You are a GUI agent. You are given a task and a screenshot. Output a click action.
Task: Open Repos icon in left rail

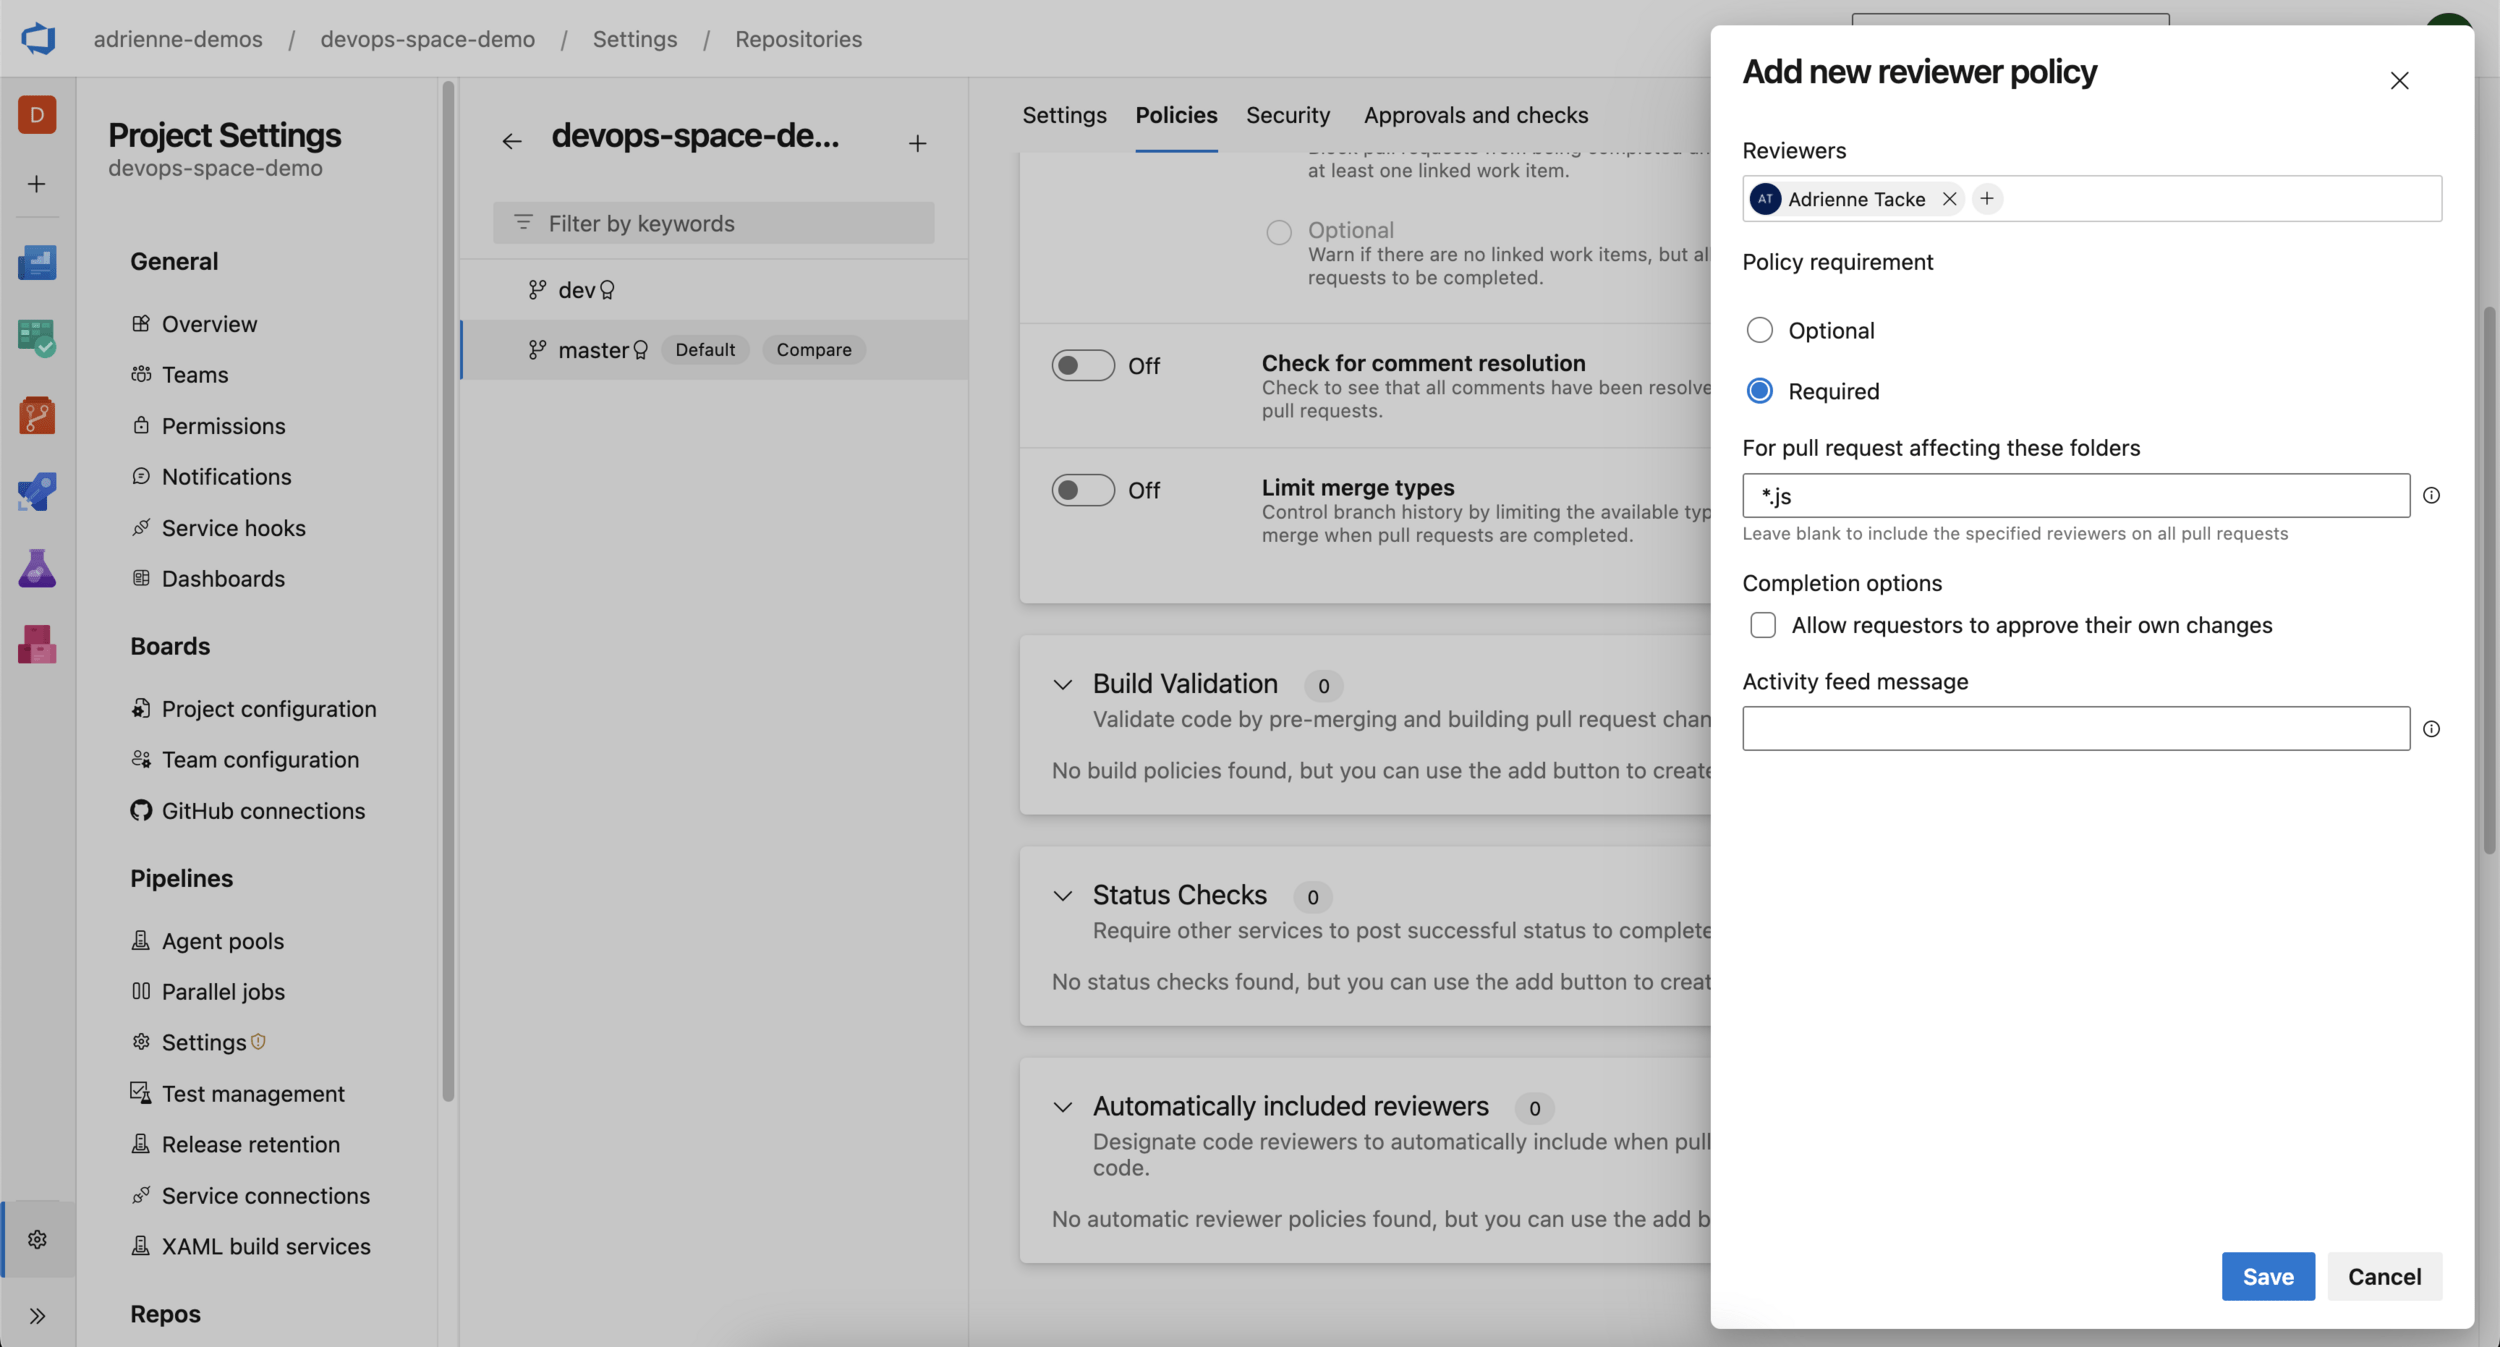coord(37,415)
